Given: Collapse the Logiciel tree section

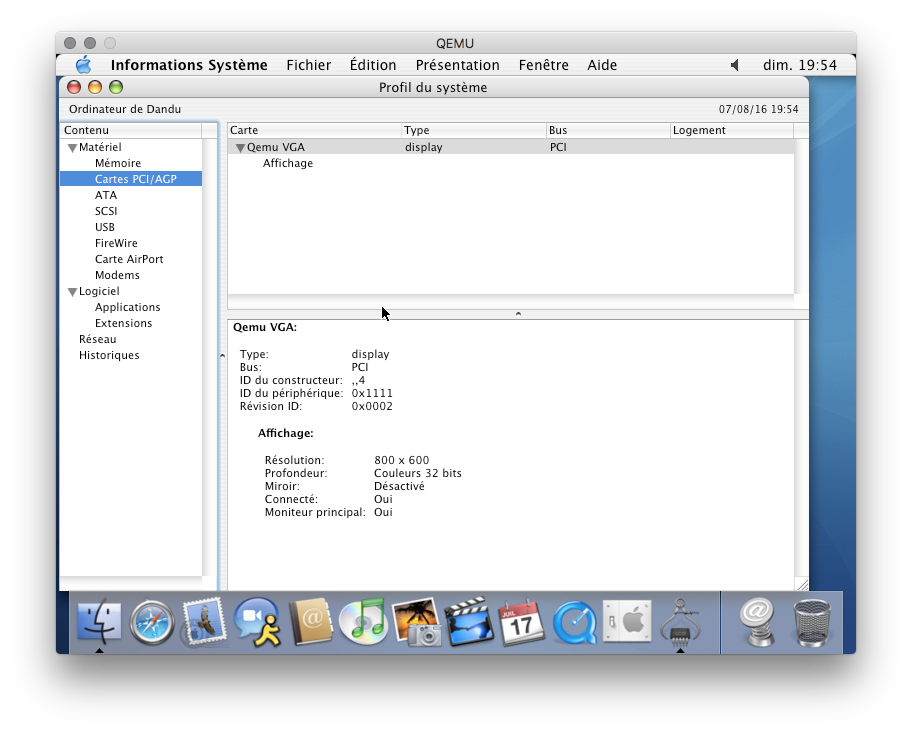Looking at the screenshot, I should click(72, 291).
